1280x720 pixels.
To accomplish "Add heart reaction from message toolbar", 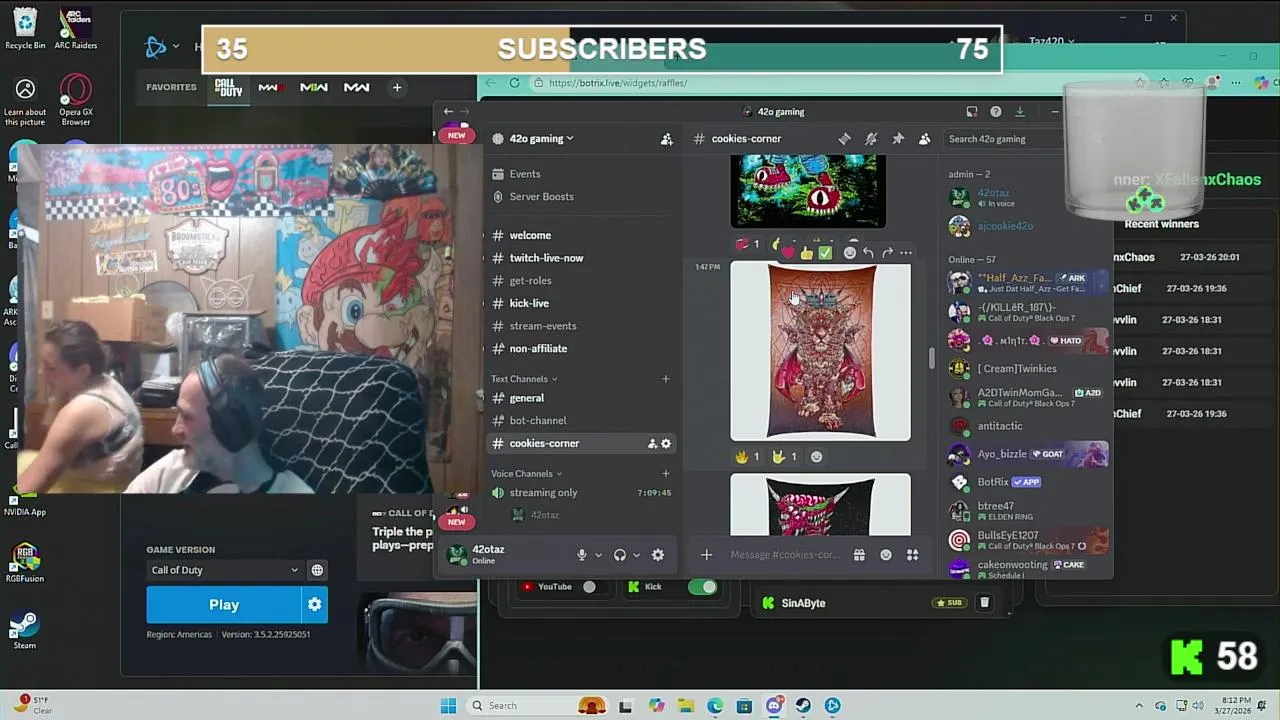I will (788, 252).
